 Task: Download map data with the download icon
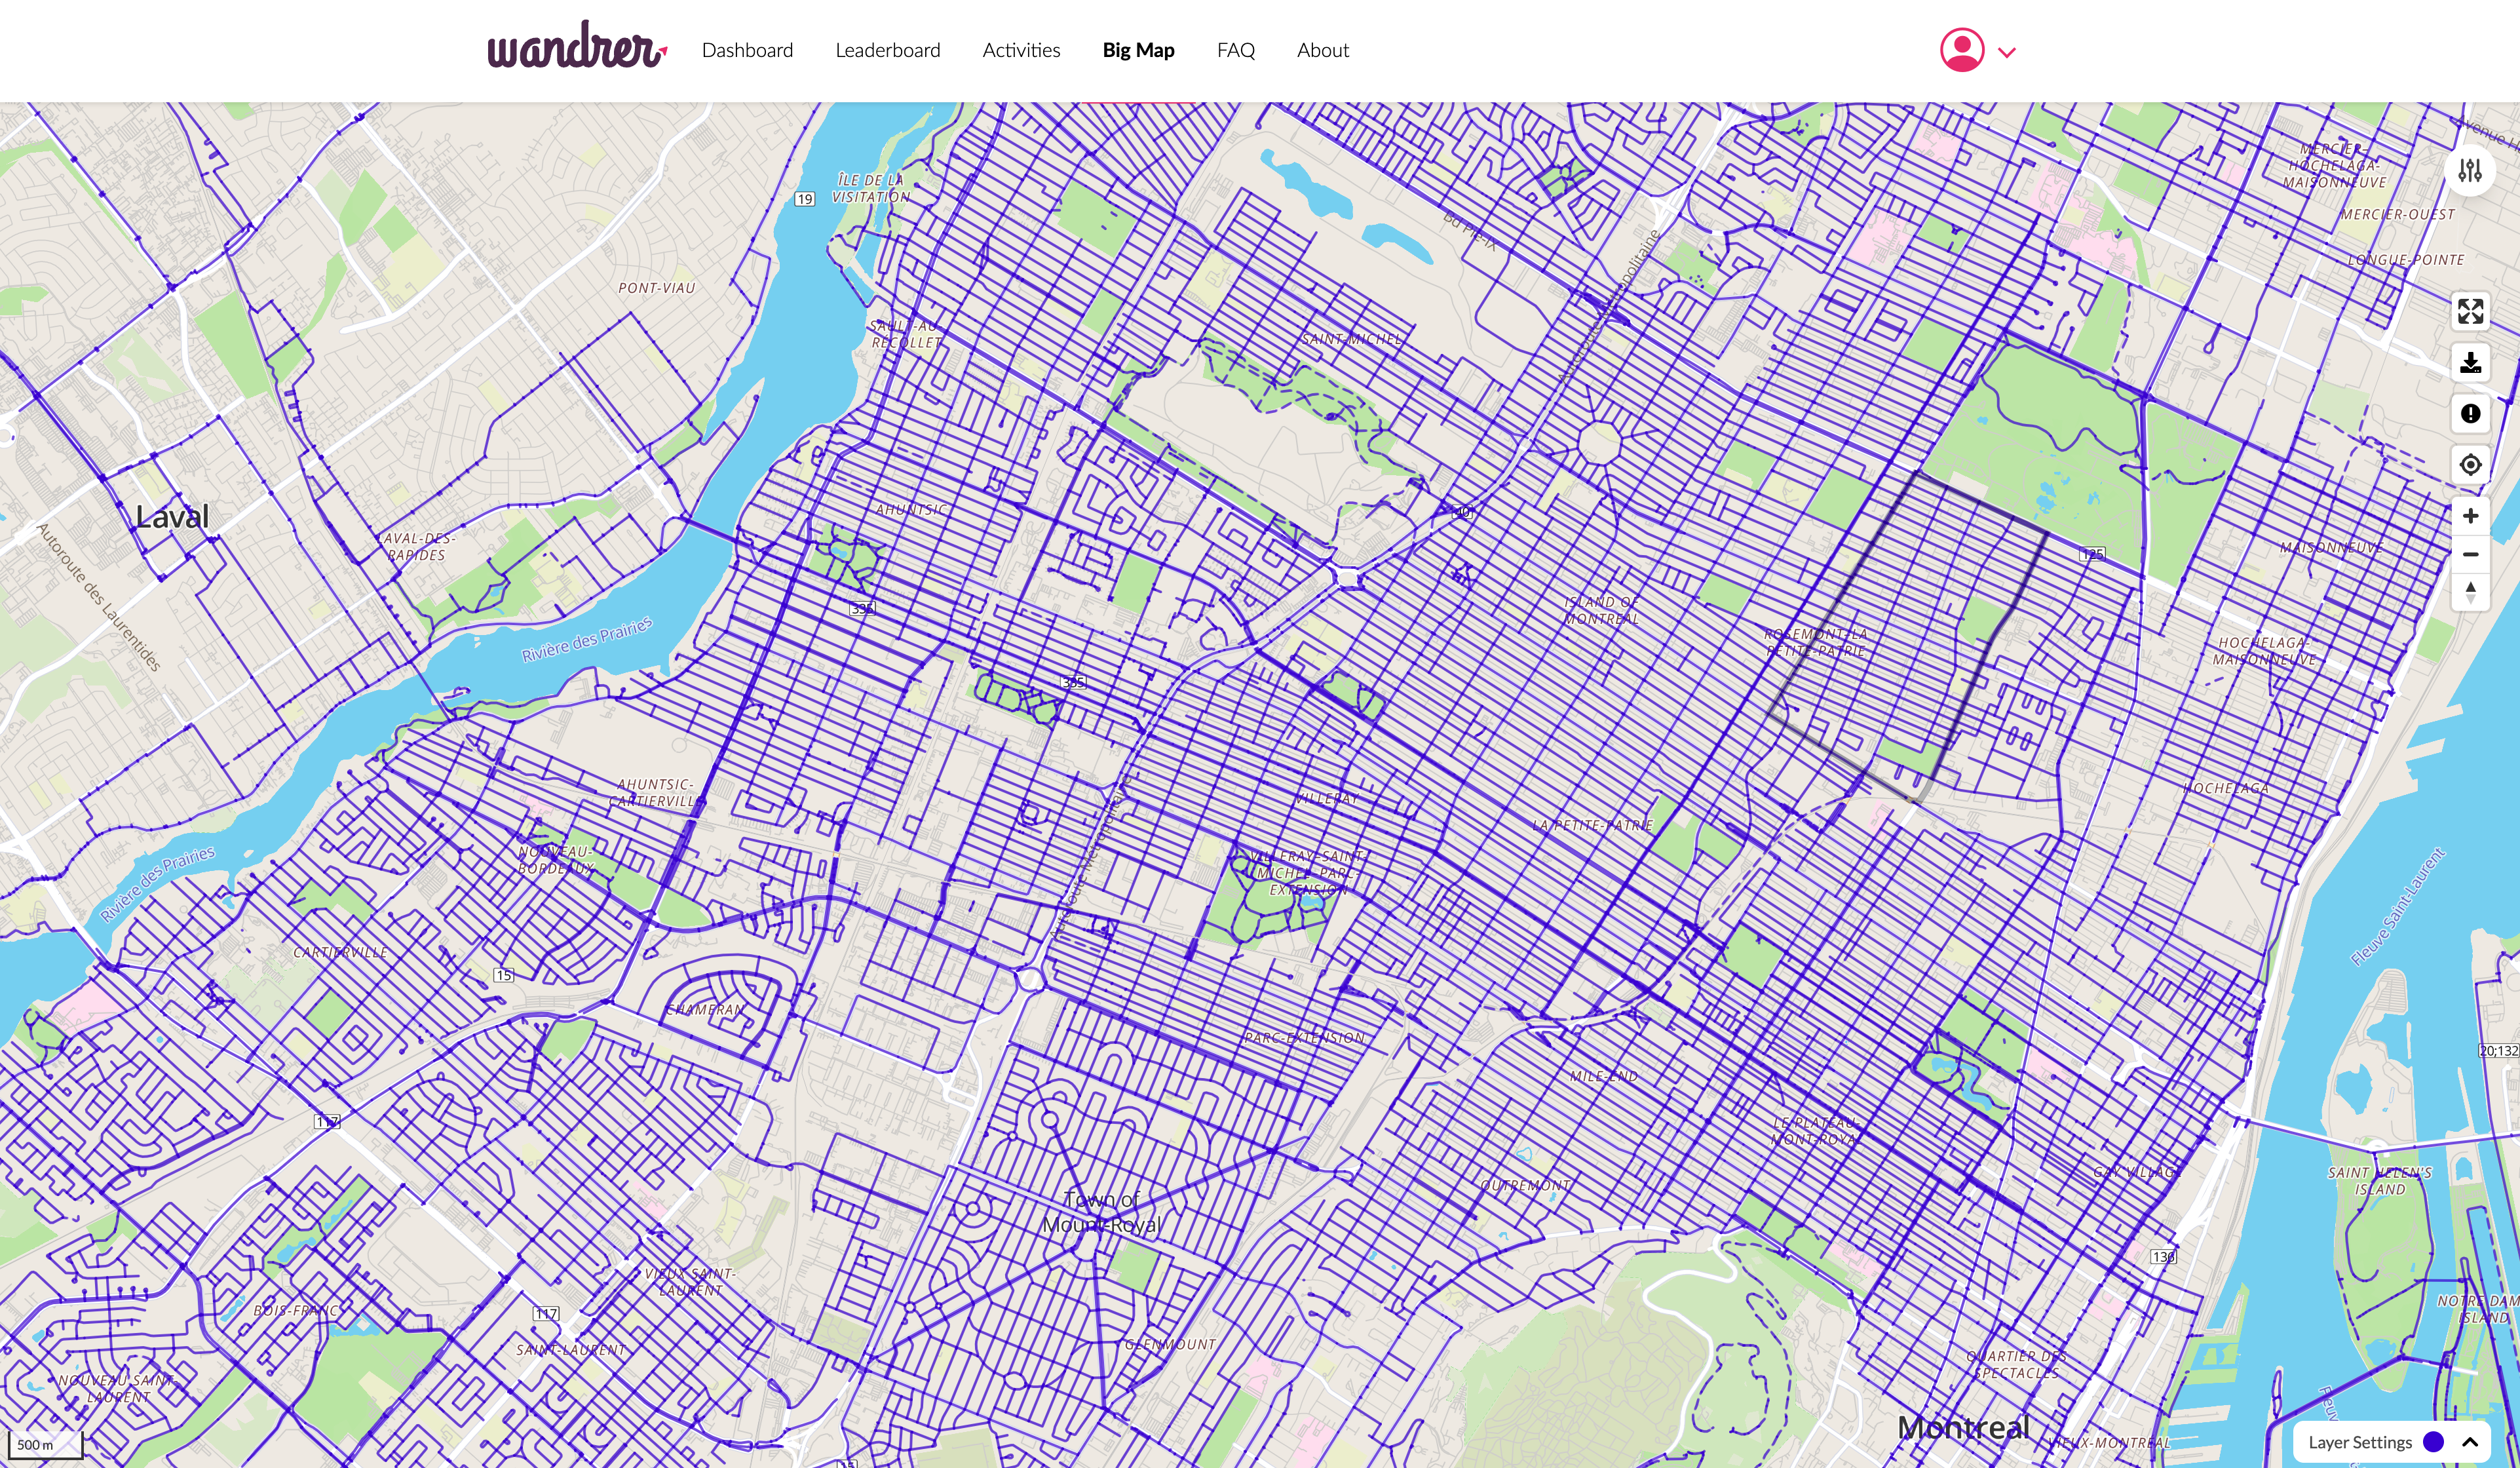click(2470, 363)
